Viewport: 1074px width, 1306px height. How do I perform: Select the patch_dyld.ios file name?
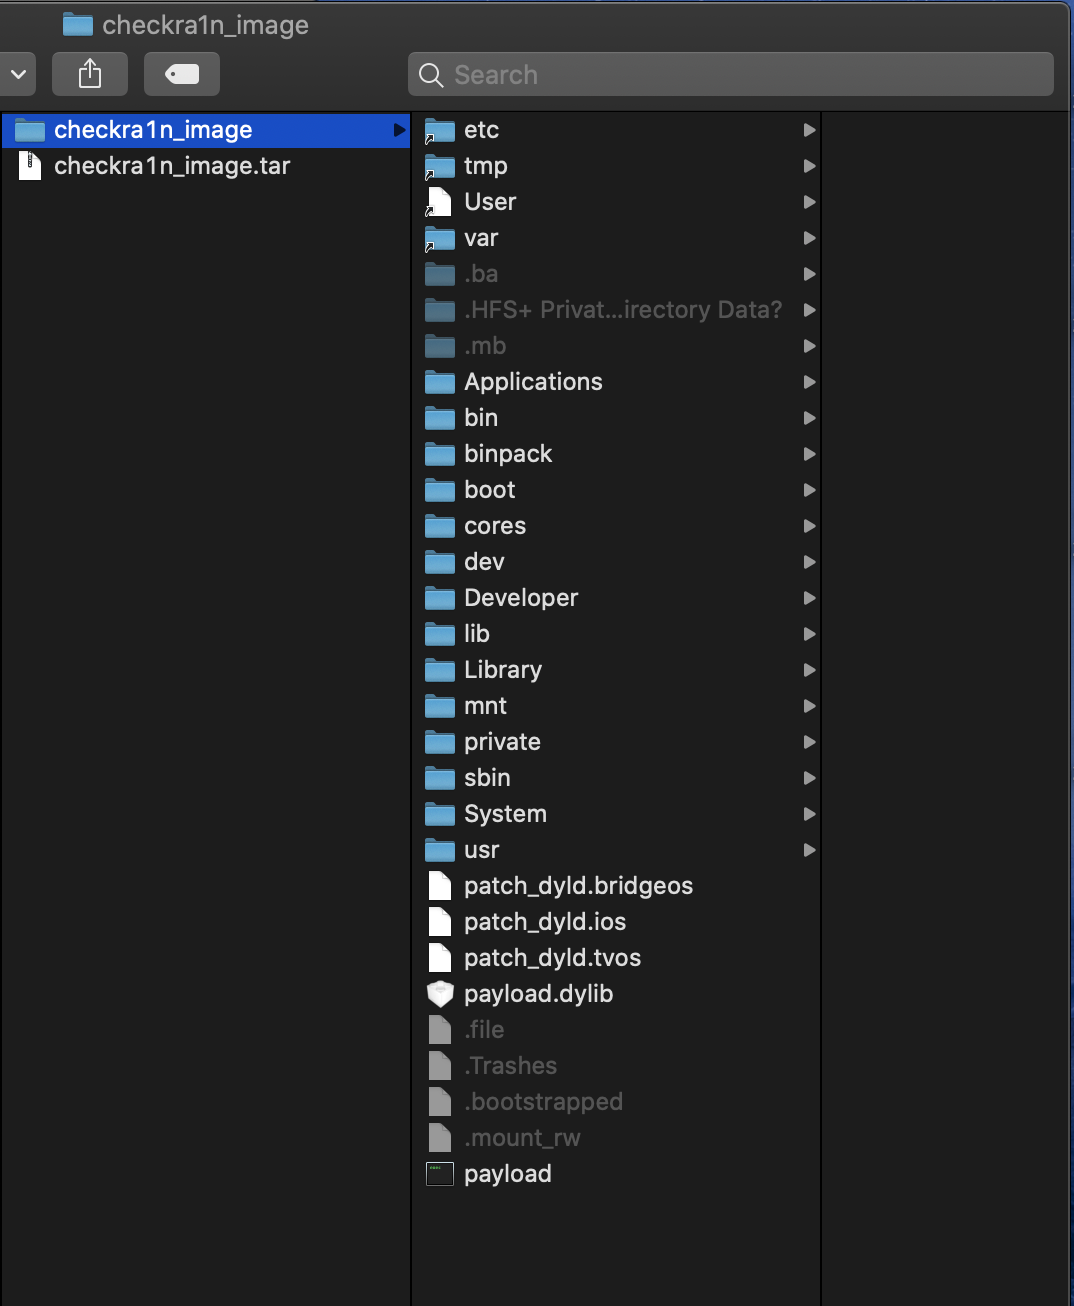[545, 922]
